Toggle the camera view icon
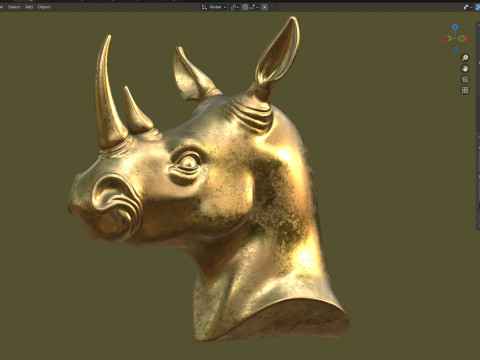480x360 pixels. click(465, 79)
